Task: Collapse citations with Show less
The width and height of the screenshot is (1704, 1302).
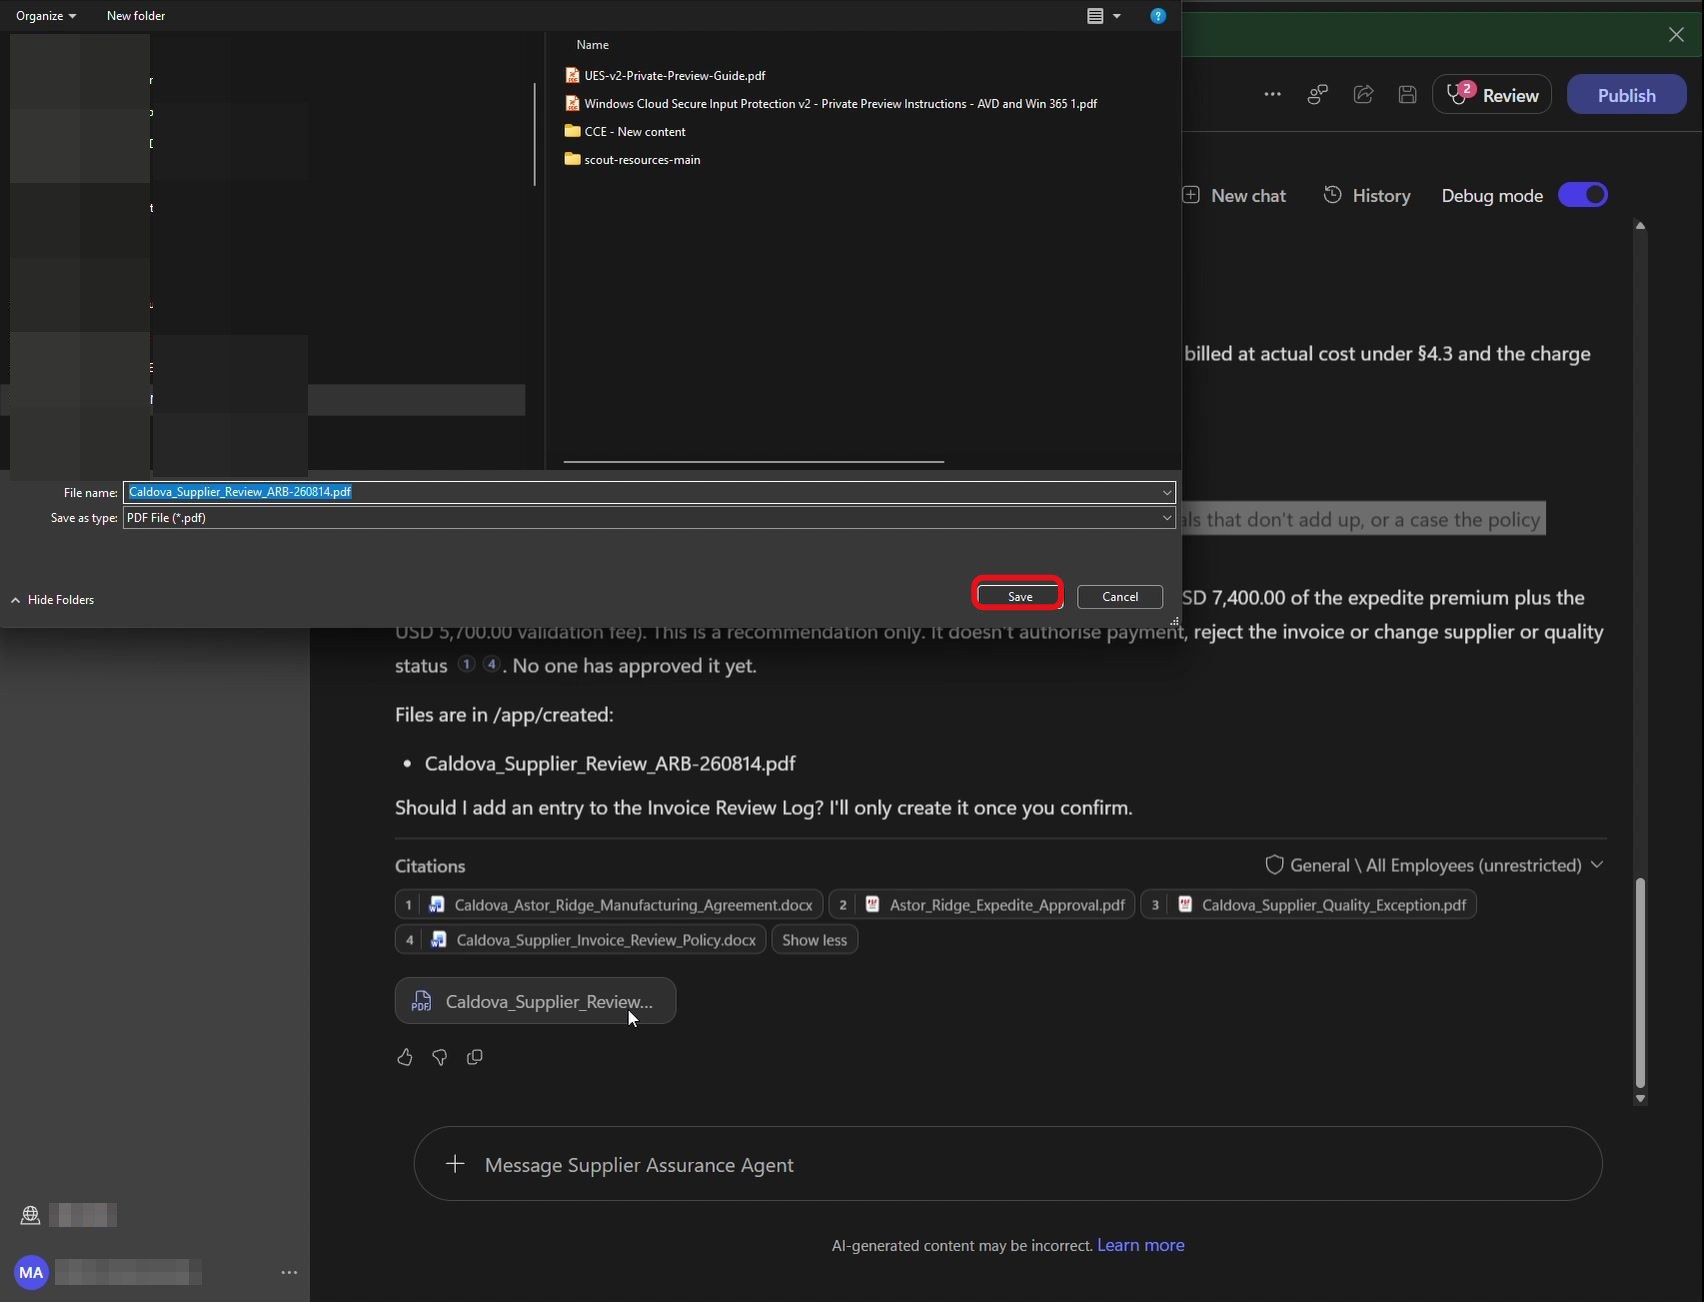Action: 814,940
